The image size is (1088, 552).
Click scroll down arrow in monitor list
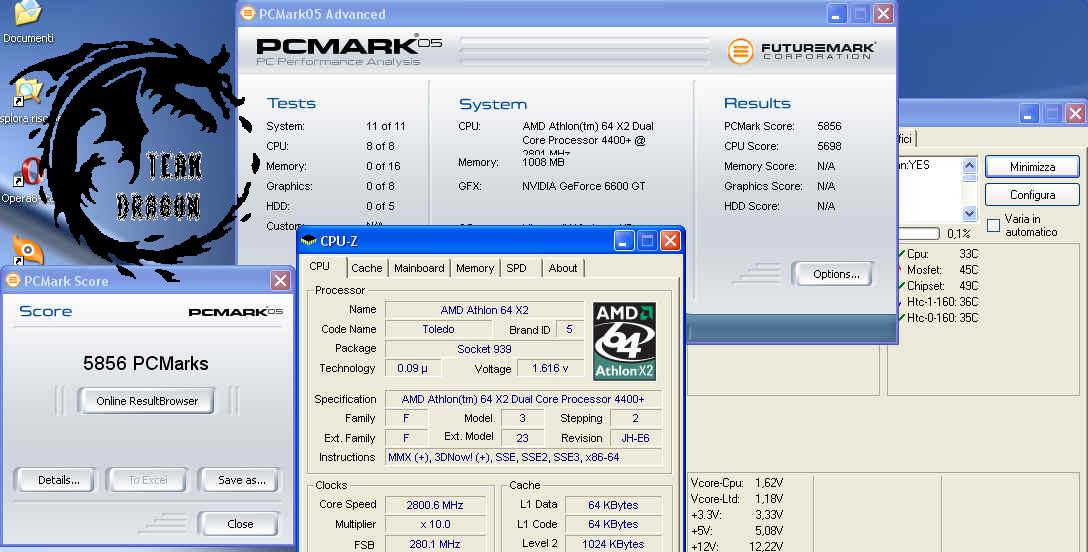(969, 214)
